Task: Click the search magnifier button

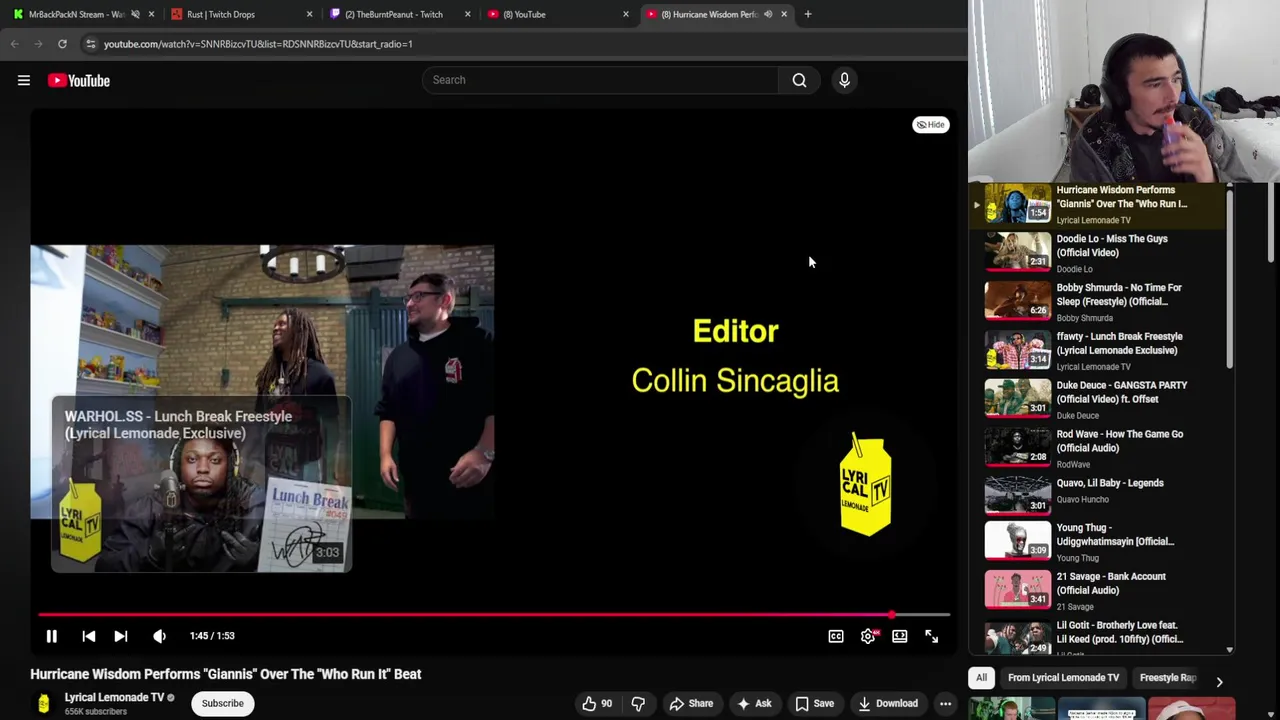Action: pos(799,80)
